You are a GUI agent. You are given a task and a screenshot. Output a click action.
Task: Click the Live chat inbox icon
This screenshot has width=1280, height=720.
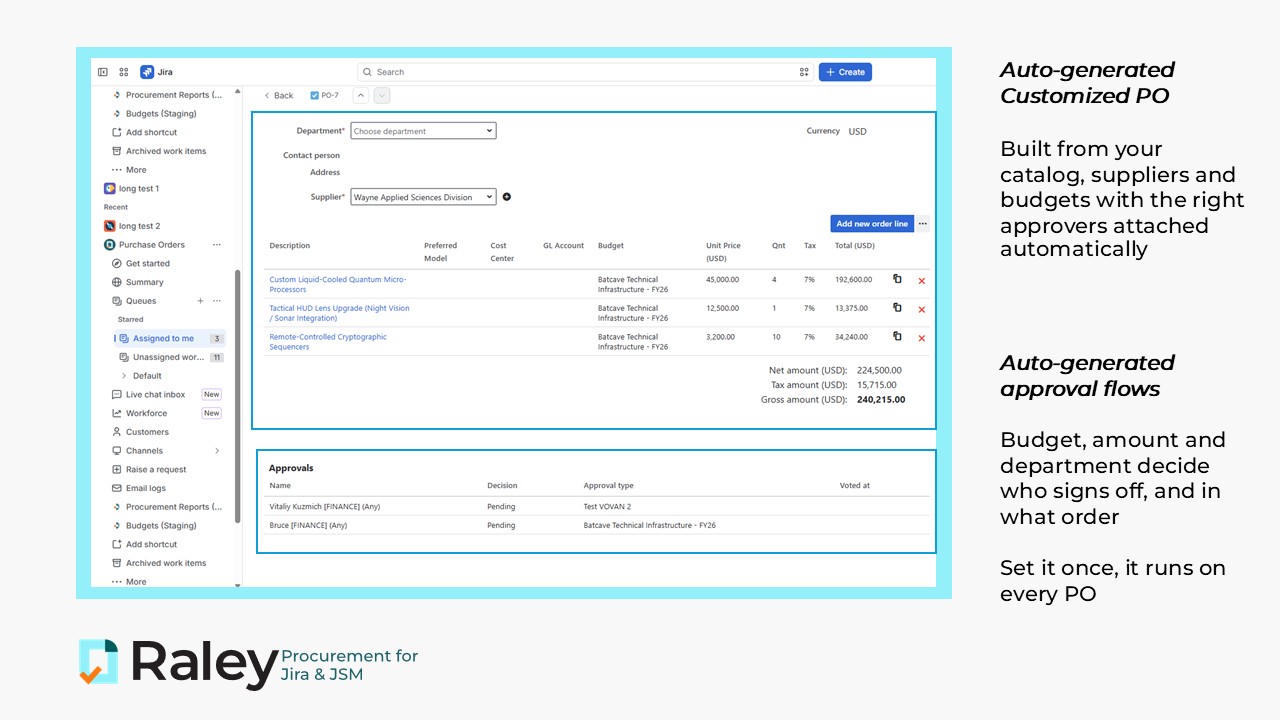coord(117,395)
